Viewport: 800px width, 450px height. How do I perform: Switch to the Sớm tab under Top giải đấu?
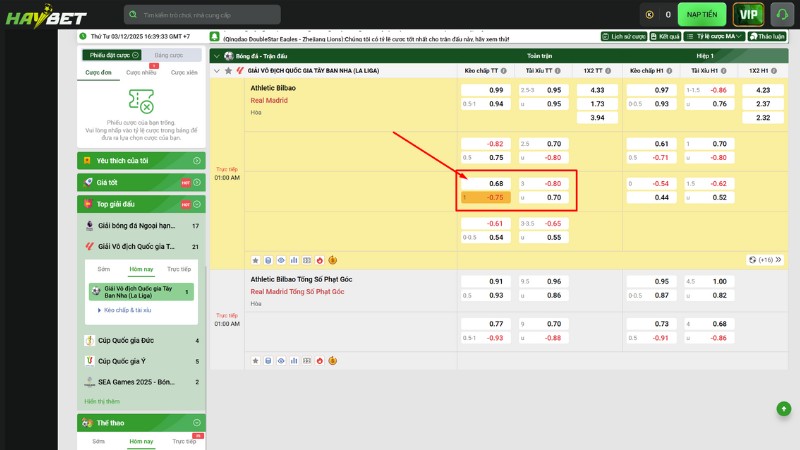tap(103, 270)
